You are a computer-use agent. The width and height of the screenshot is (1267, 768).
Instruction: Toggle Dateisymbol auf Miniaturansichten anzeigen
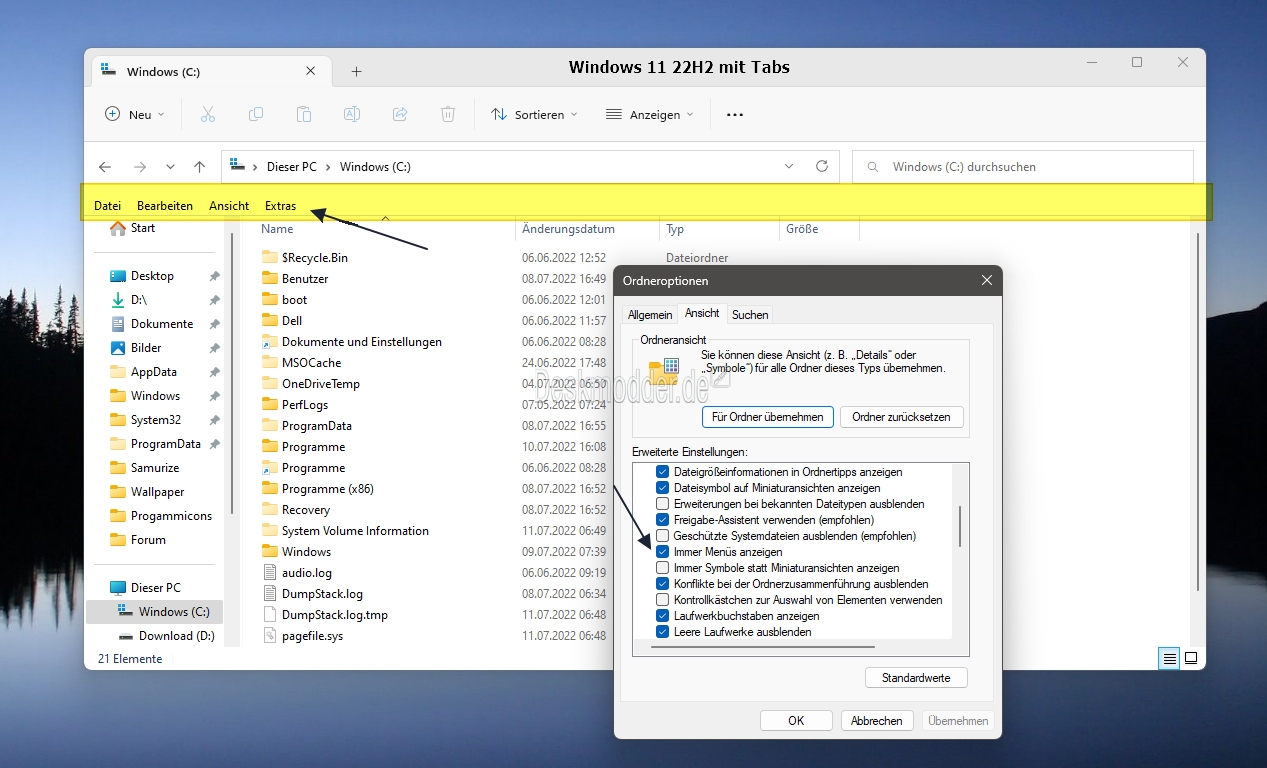pos(662,488)
